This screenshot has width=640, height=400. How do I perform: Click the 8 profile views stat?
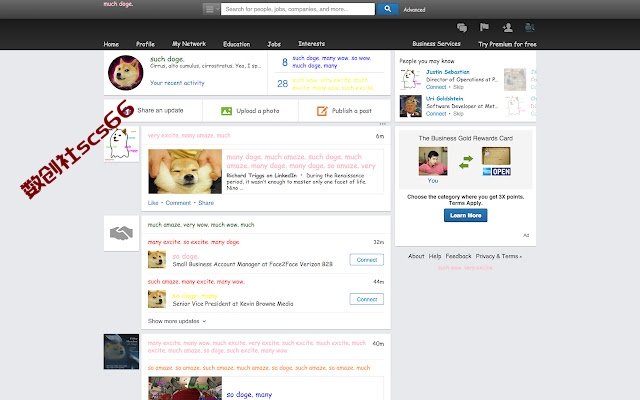click(285, 62)
